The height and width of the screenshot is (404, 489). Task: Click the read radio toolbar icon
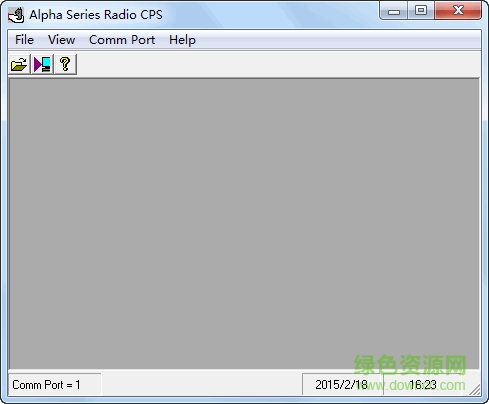pos(42,64)
